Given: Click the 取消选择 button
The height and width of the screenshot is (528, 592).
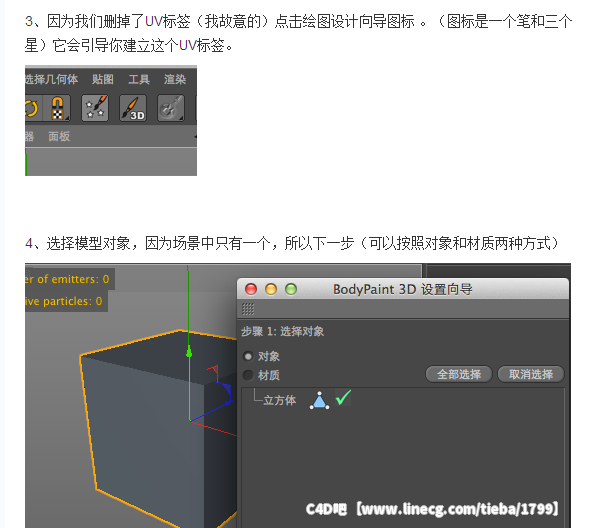Looking at the screenshot, I should [530, 374].
